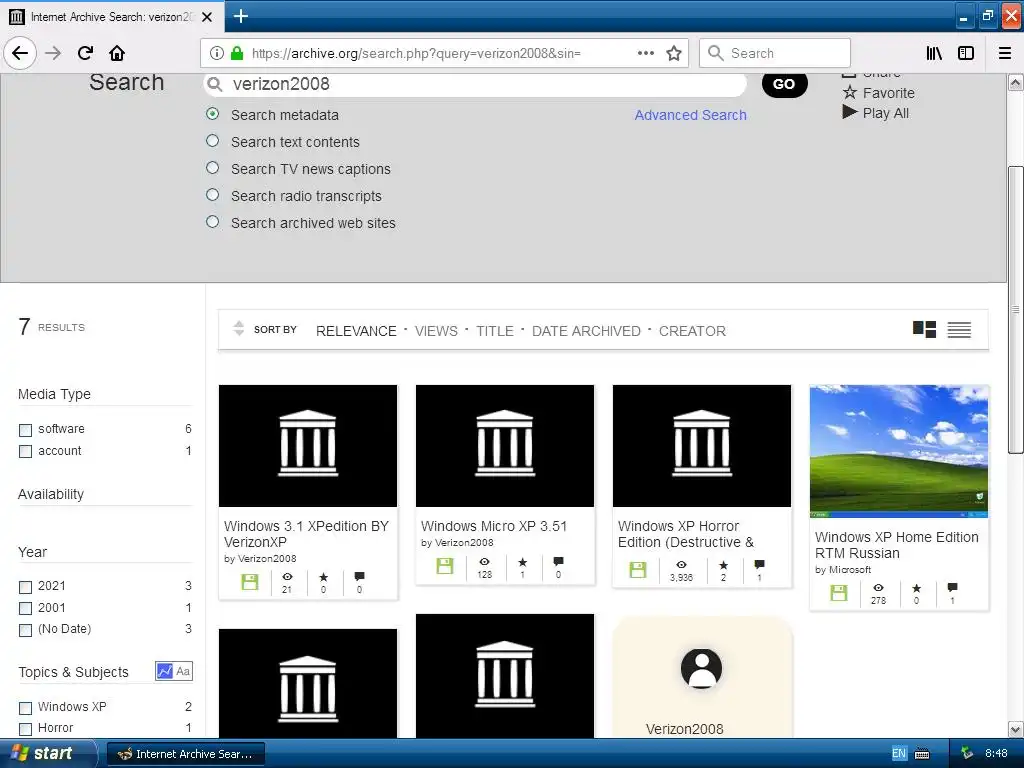Bookmark this page with the star icon
The image size is (1024, 768).
674,53
